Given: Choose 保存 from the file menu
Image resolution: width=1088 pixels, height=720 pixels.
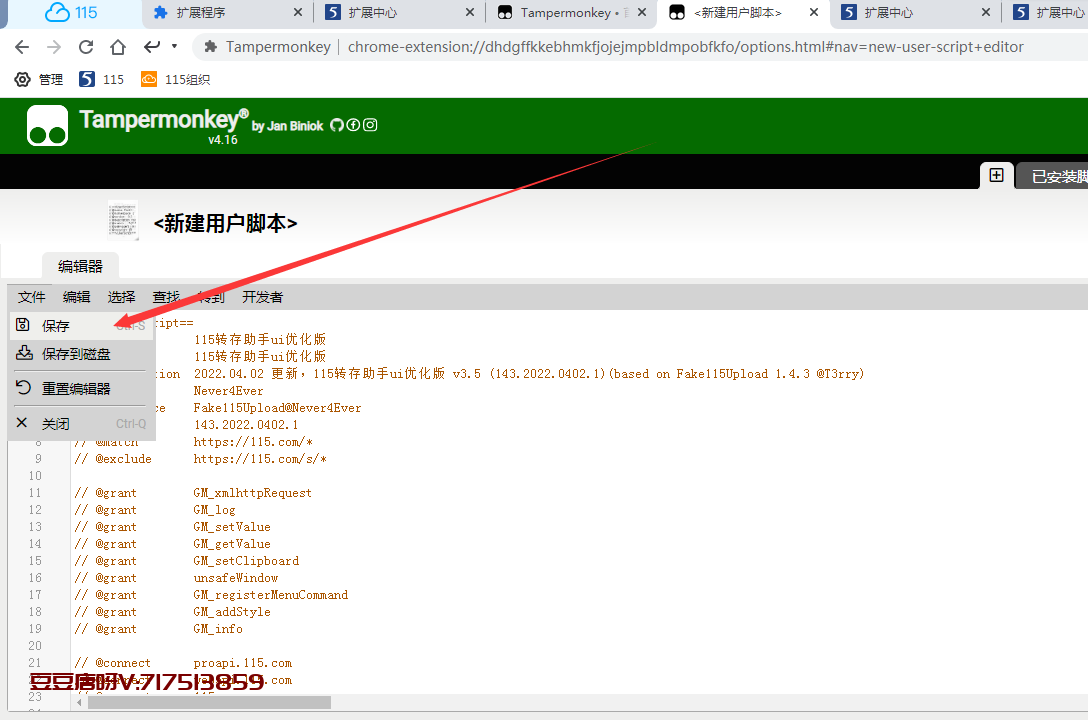Looking at the screenshot, I should coord(56,326).
